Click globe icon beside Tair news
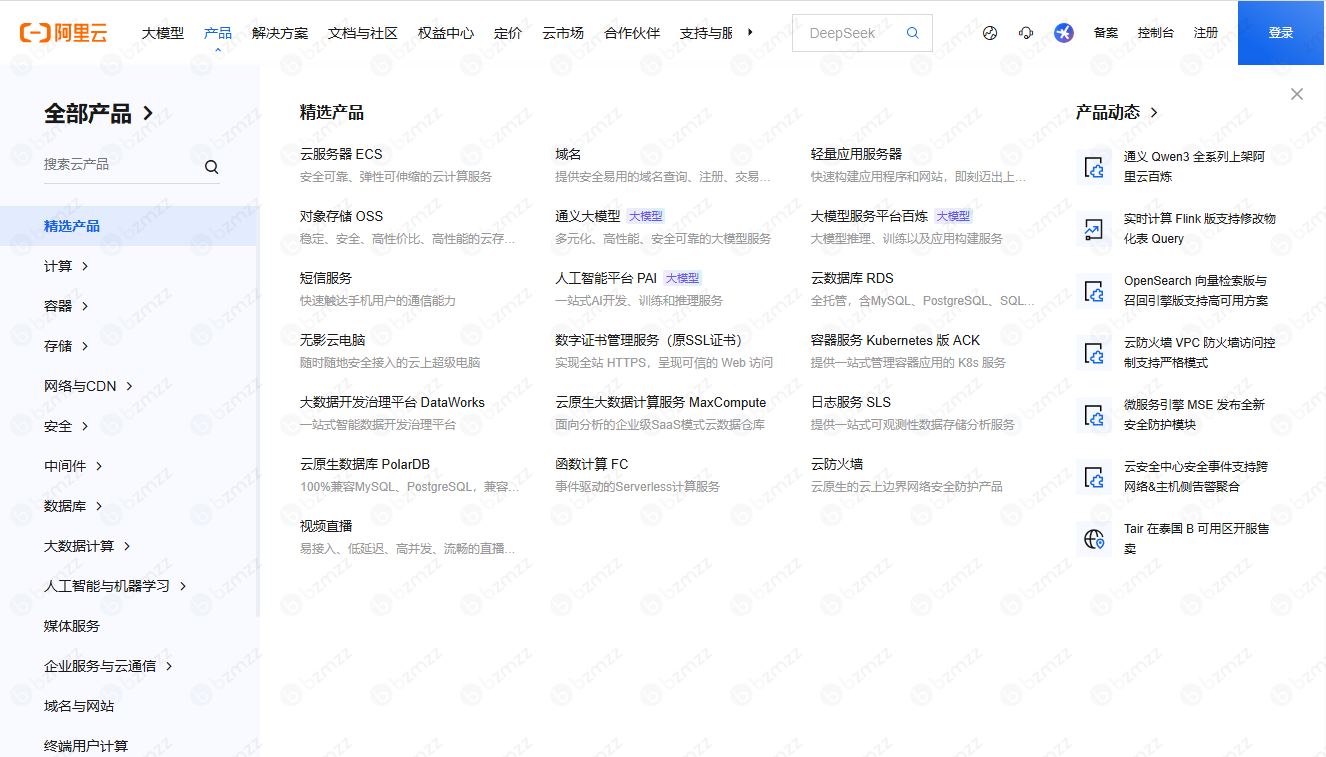 click(1094, 539)
